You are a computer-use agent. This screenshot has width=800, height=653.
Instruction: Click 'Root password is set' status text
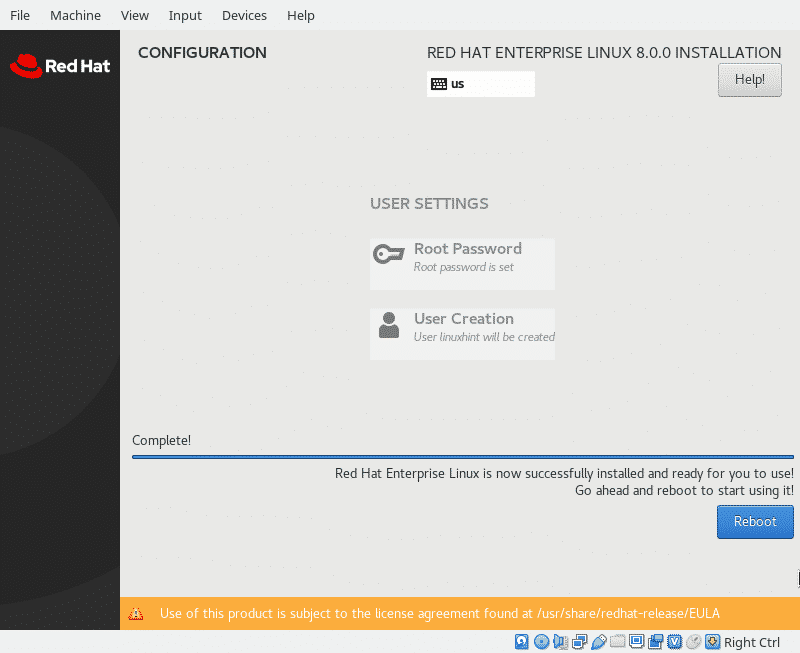tap(463, 267)
